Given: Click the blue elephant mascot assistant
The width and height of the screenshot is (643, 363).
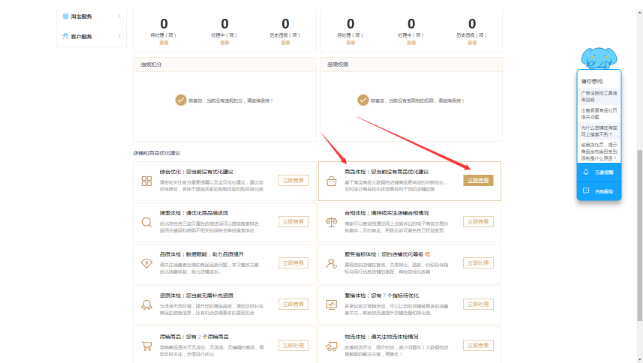Looking at the screenshot, I should [x=599, y=58].
